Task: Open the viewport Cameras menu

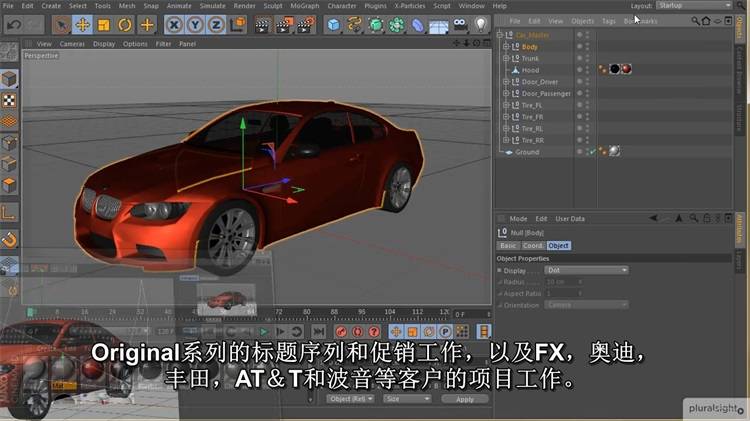Action: click(72, 44)
